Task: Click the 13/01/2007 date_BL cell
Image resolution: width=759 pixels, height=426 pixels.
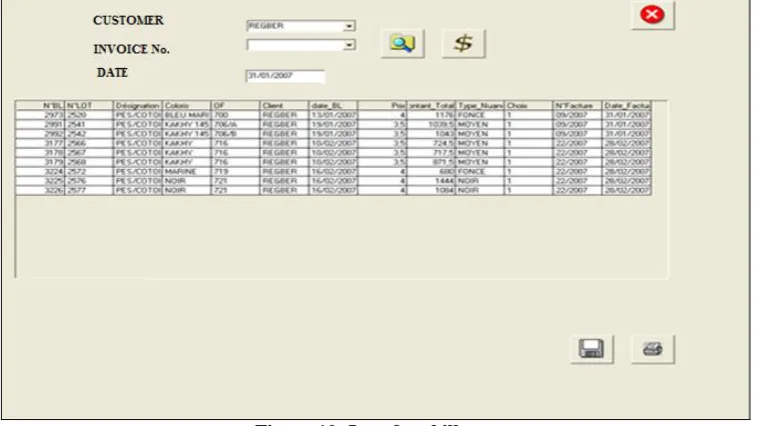Action: pyautogui.click(x=334, y=115)
